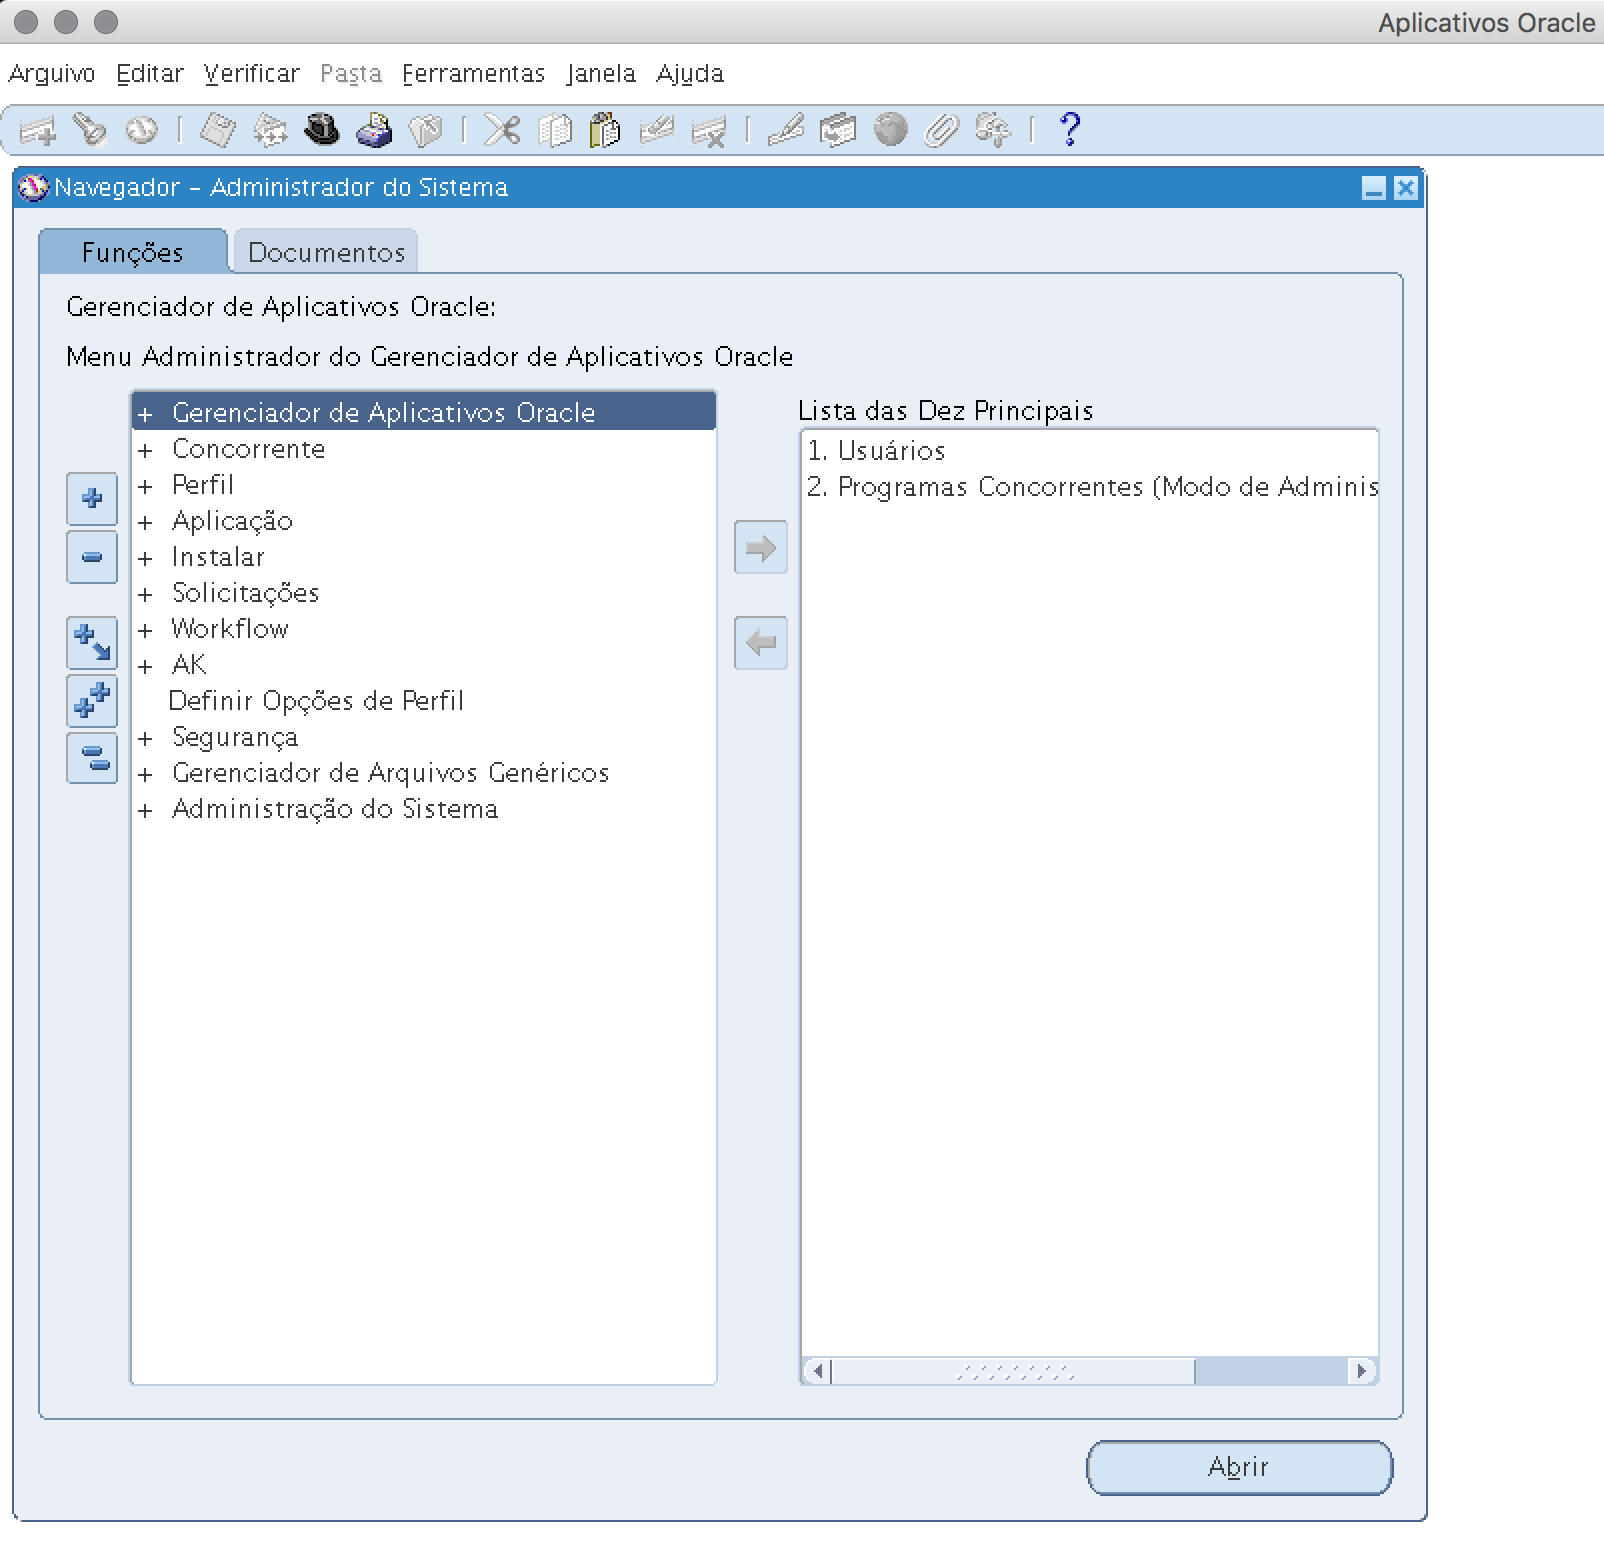Screen dimensions: 1604x1560
Task: Click the Delete record toolbar icon
Action: [709, 130]
